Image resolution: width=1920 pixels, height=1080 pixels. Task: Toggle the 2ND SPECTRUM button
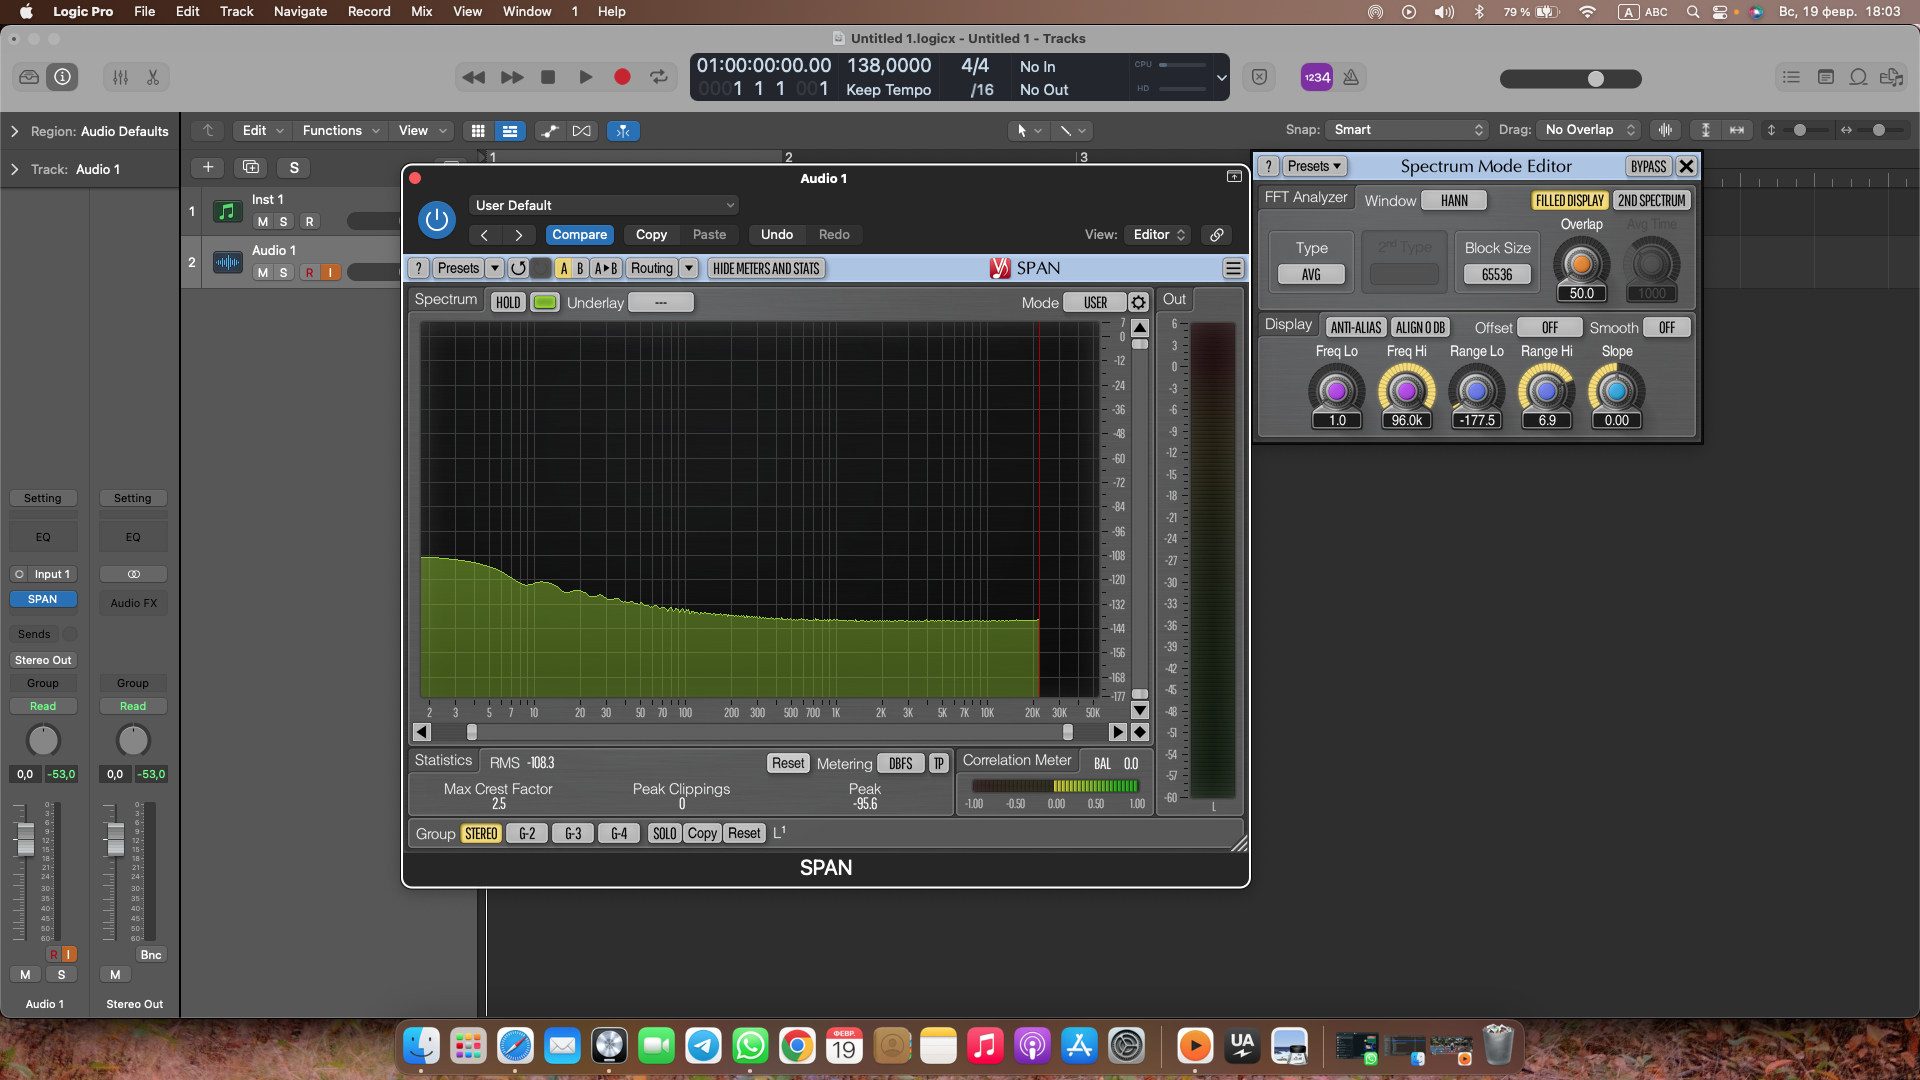pos(1651,200)
